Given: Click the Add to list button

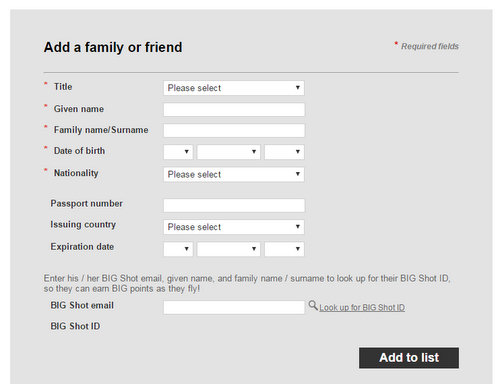Looking at the screenshot, I should [409, 358].
